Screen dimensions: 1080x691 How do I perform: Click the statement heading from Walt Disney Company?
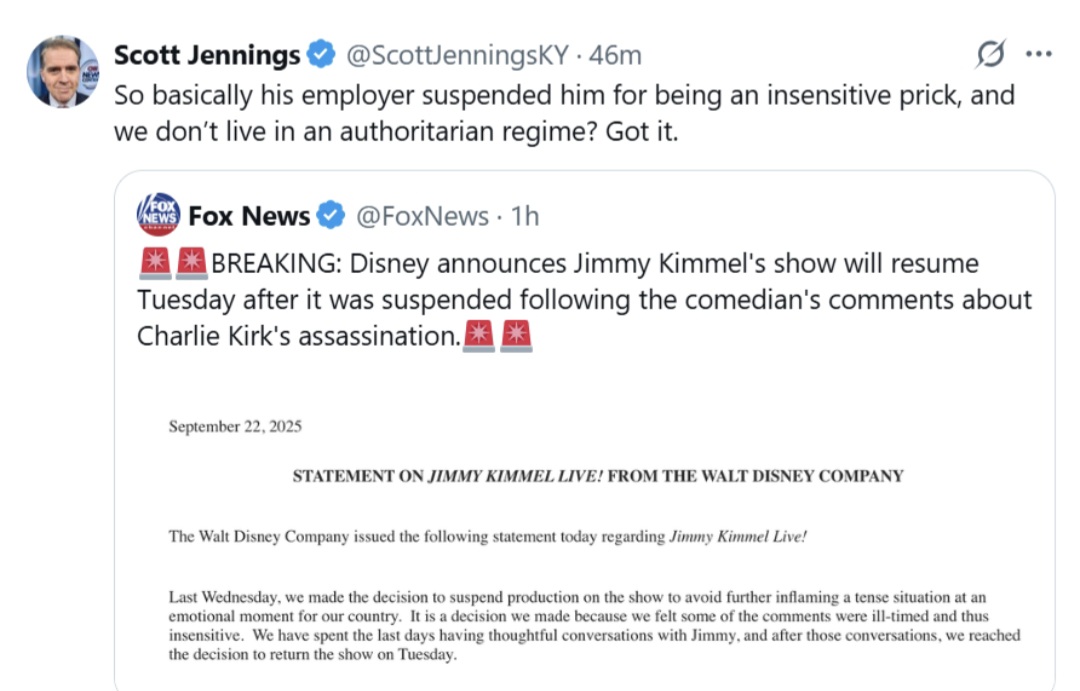pos(597,476)
